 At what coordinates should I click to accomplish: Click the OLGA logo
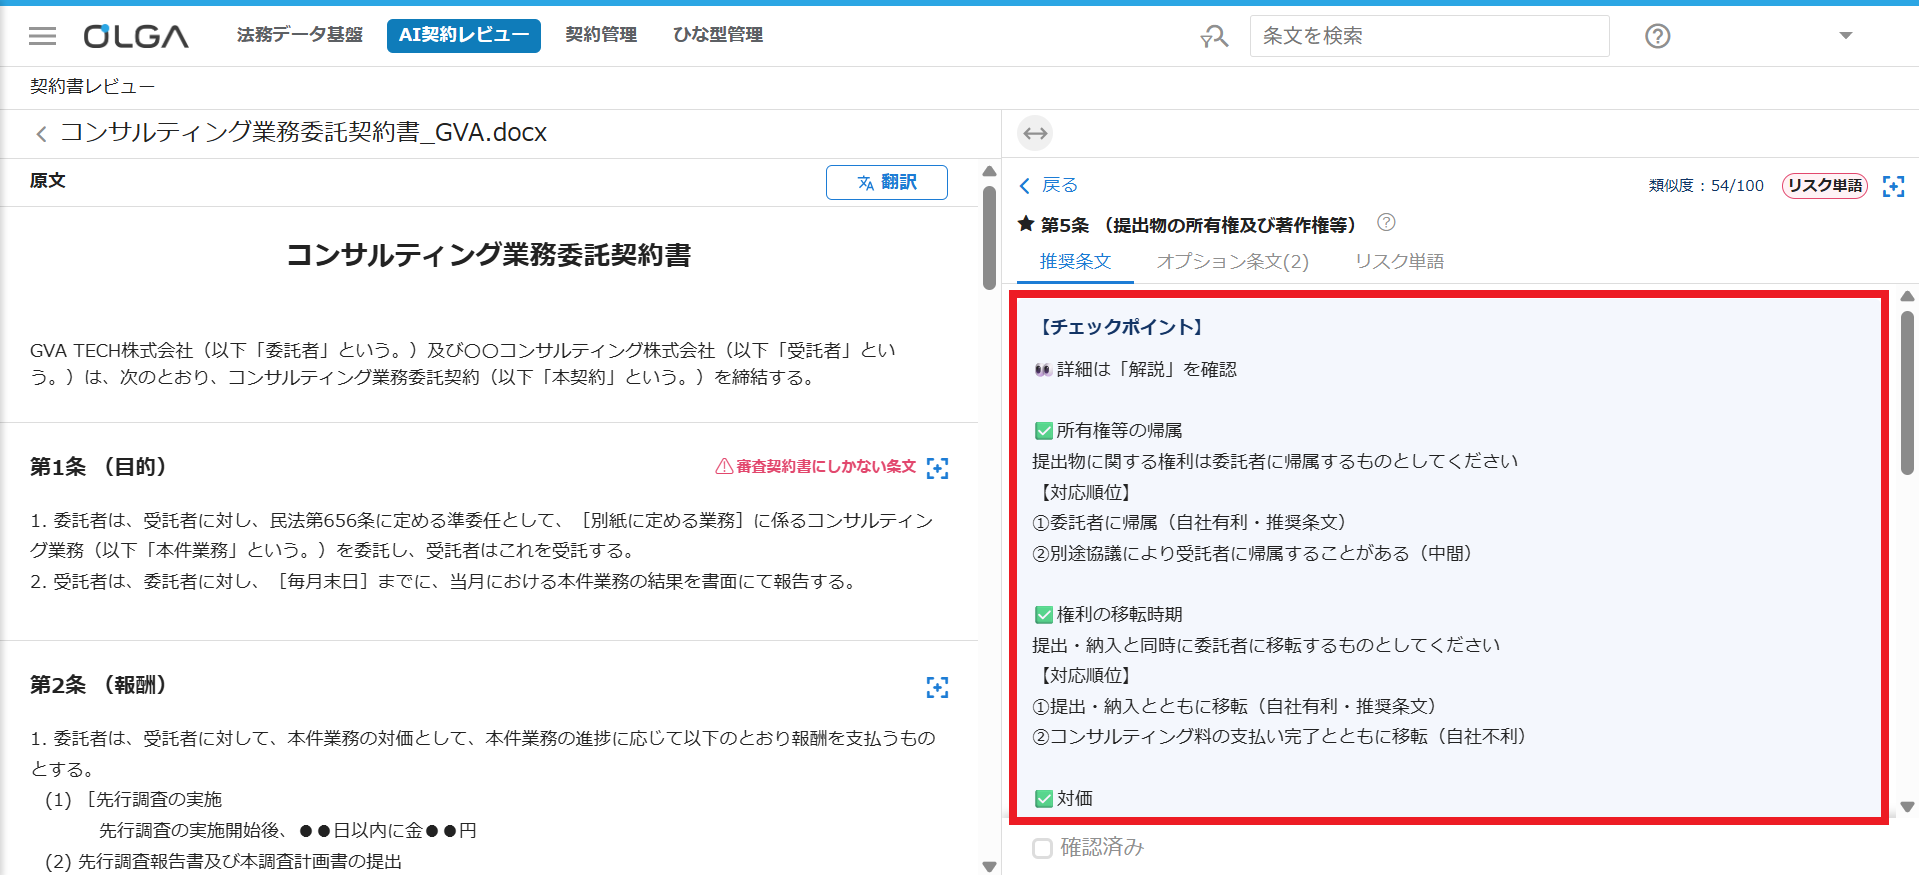point(136,36)
